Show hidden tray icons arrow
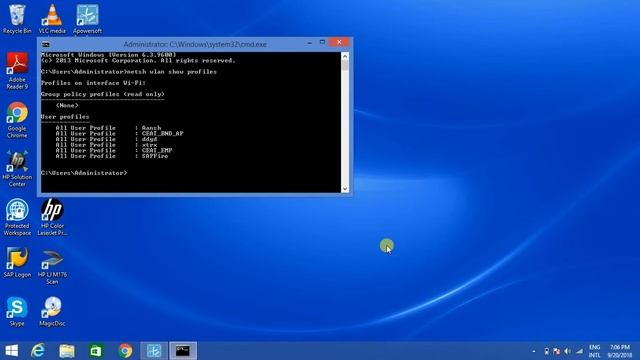 pyautogui.click(x=533, y=351)
